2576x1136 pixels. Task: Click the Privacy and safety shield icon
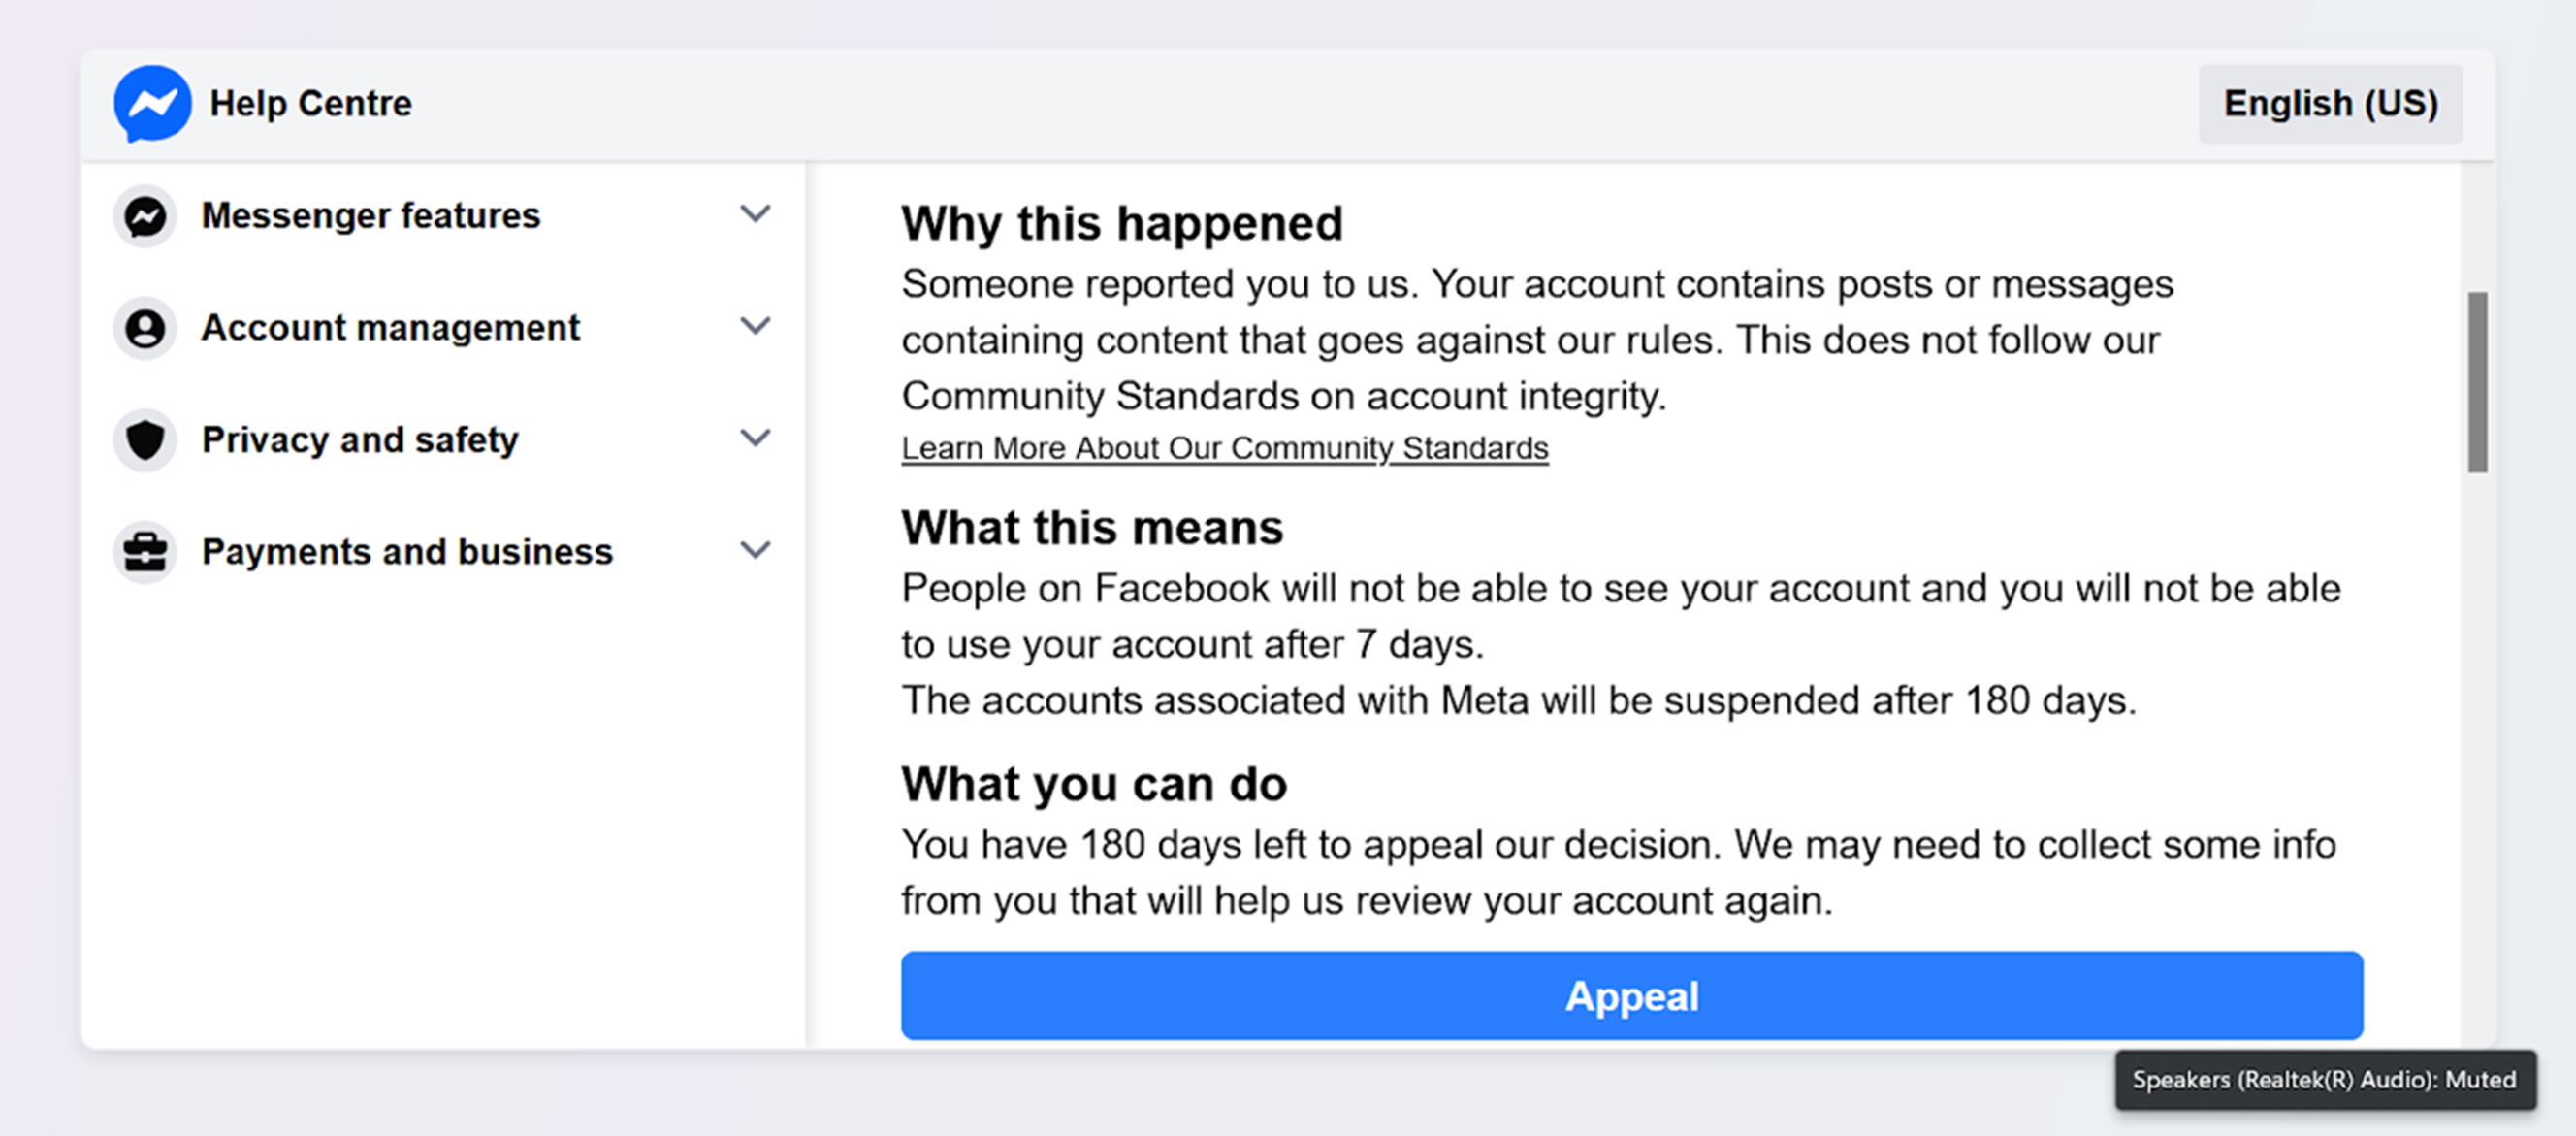(145, 440)
